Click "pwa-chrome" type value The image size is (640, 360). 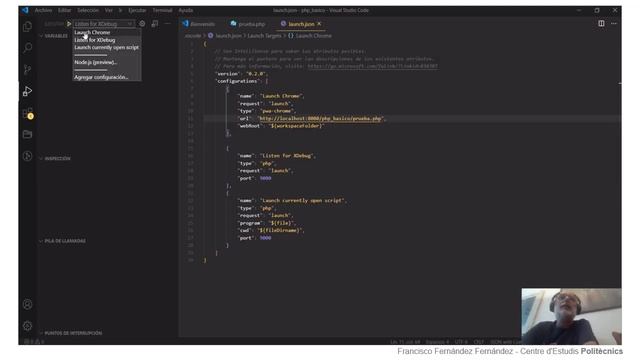(278, 111)
